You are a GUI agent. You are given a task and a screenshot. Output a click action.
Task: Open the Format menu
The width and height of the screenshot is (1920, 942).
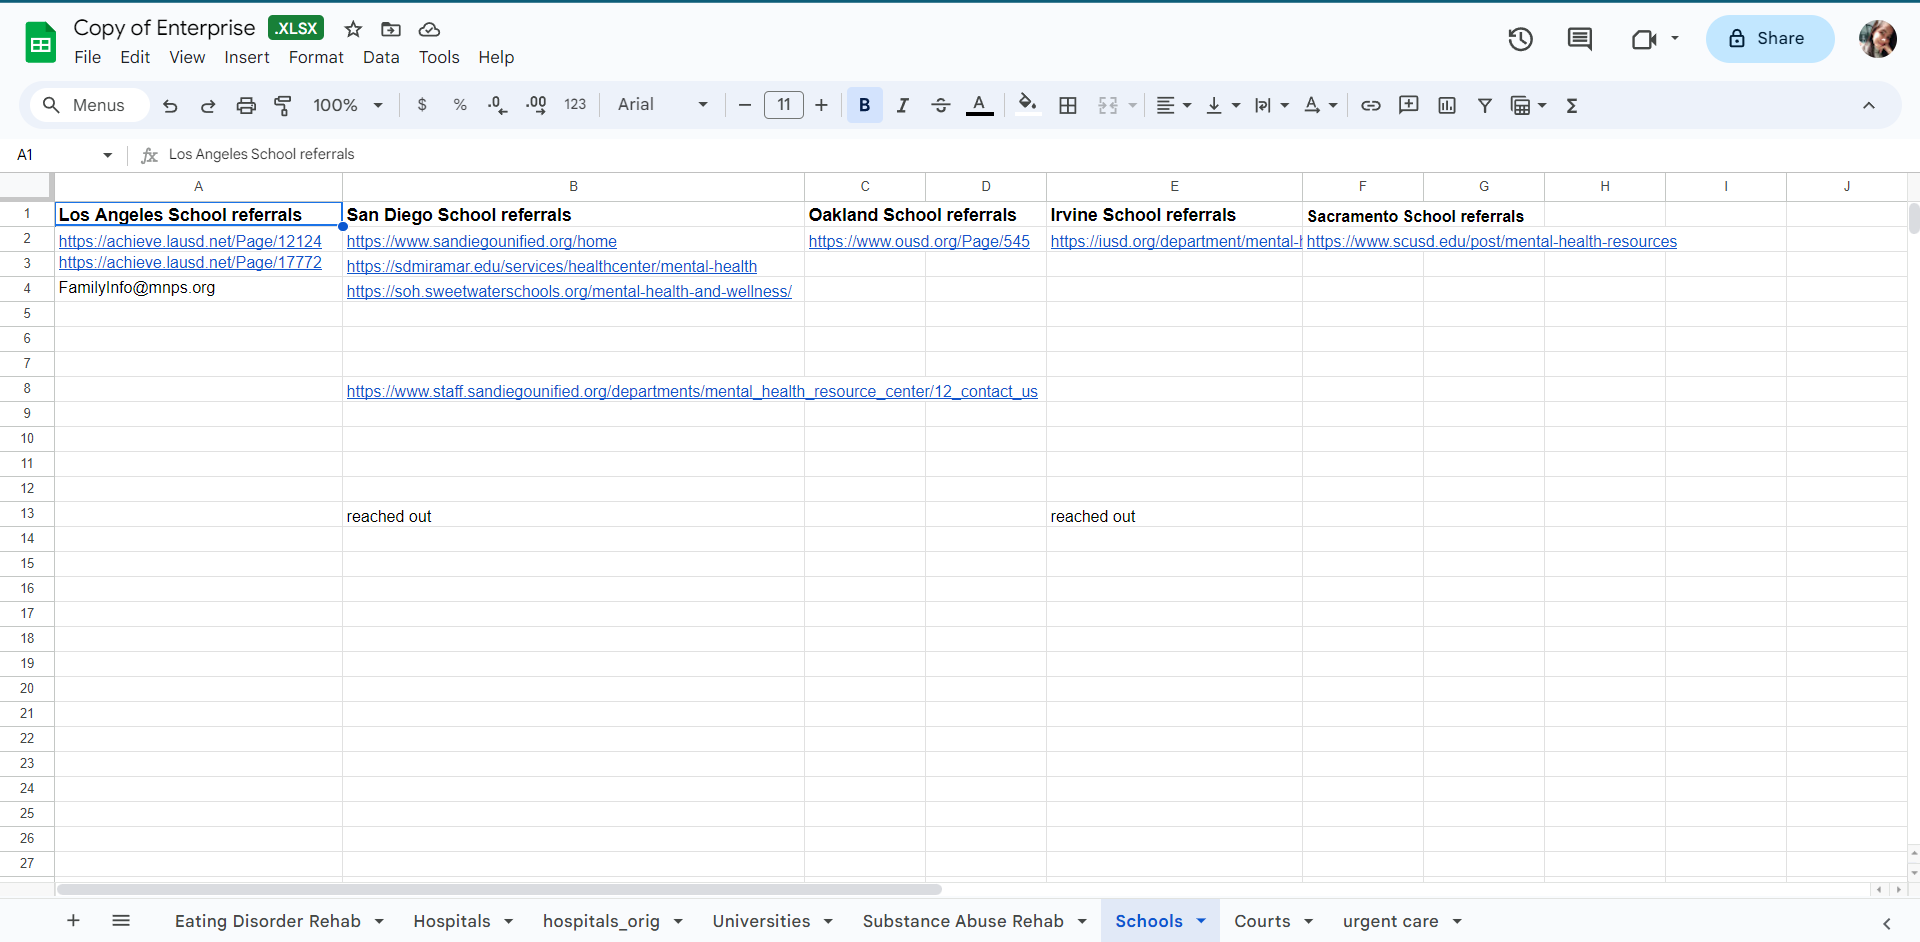(316, 57)
